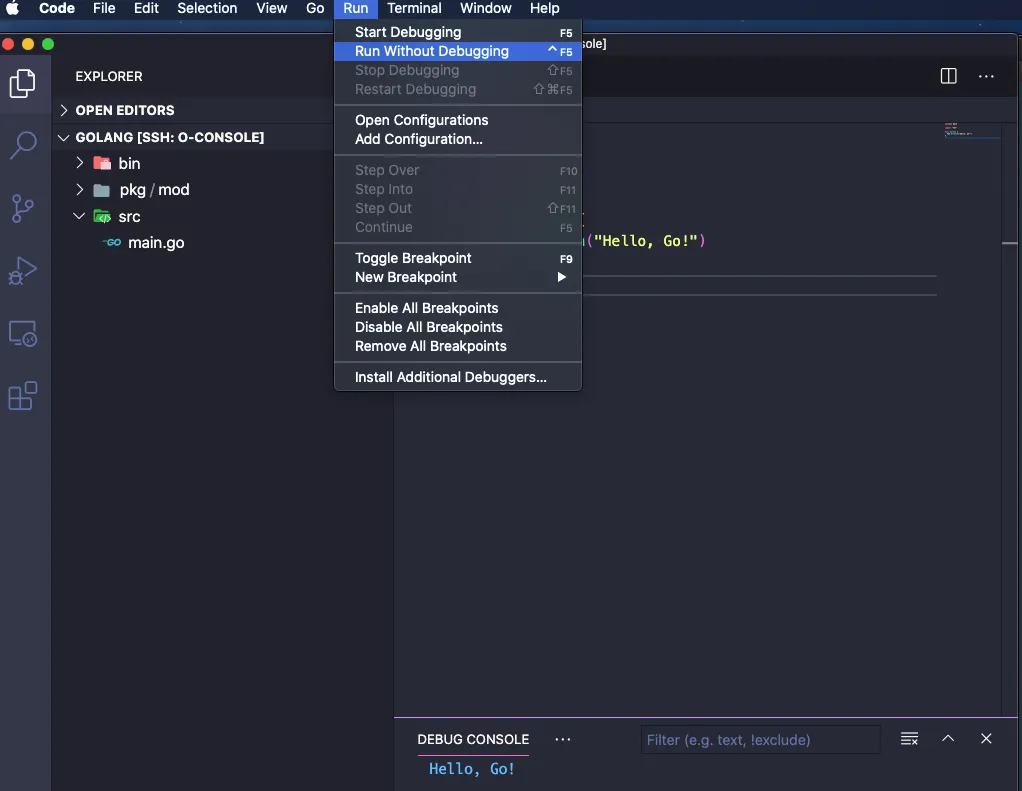The height and width of the screenshot is (791, 1022).
Task: Open the Window menu
Action: coord(486,8)
